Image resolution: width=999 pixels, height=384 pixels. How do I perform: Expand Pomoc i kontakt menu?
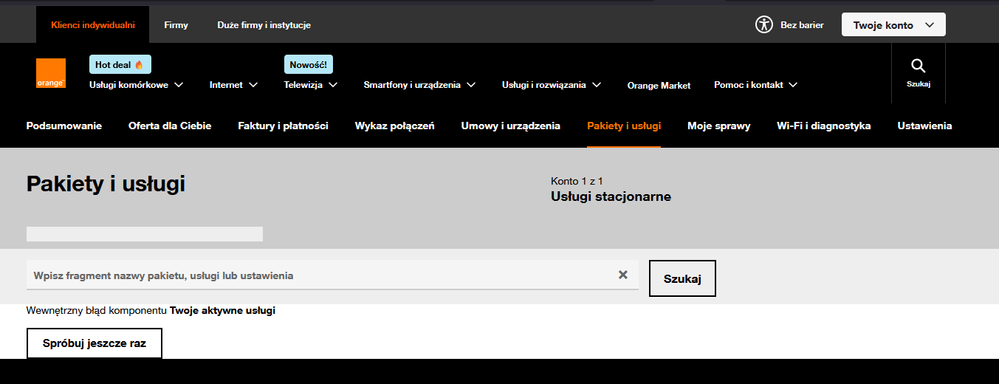coord(756,85)
